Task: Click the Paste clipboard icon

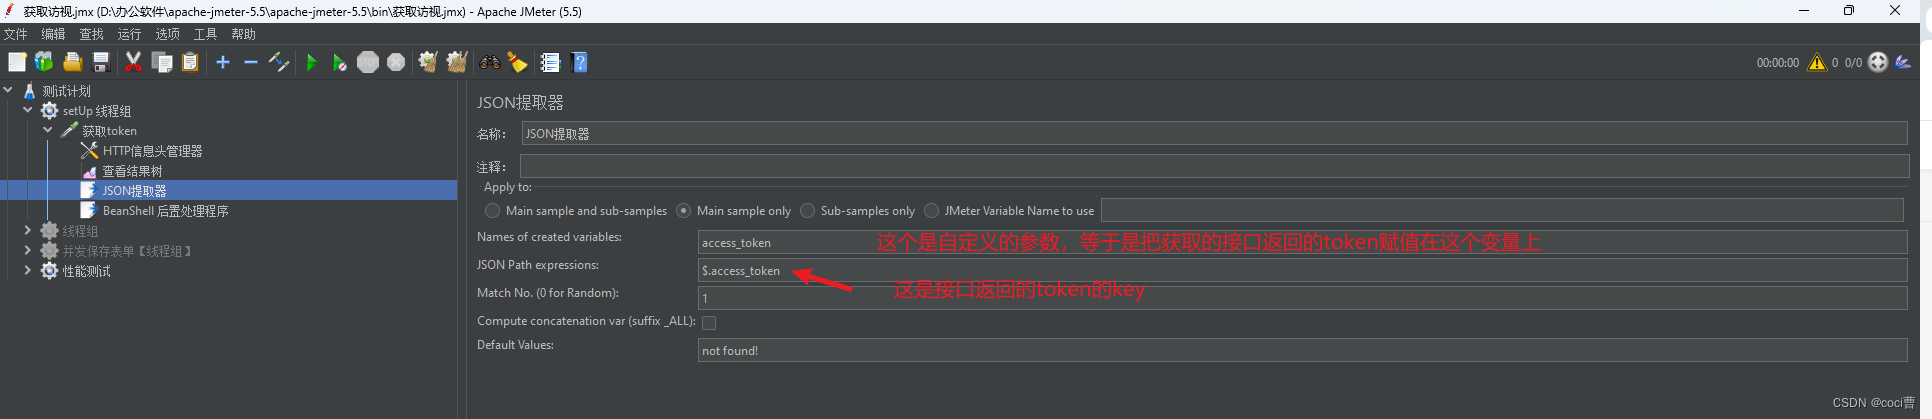Action: [190, 62]
